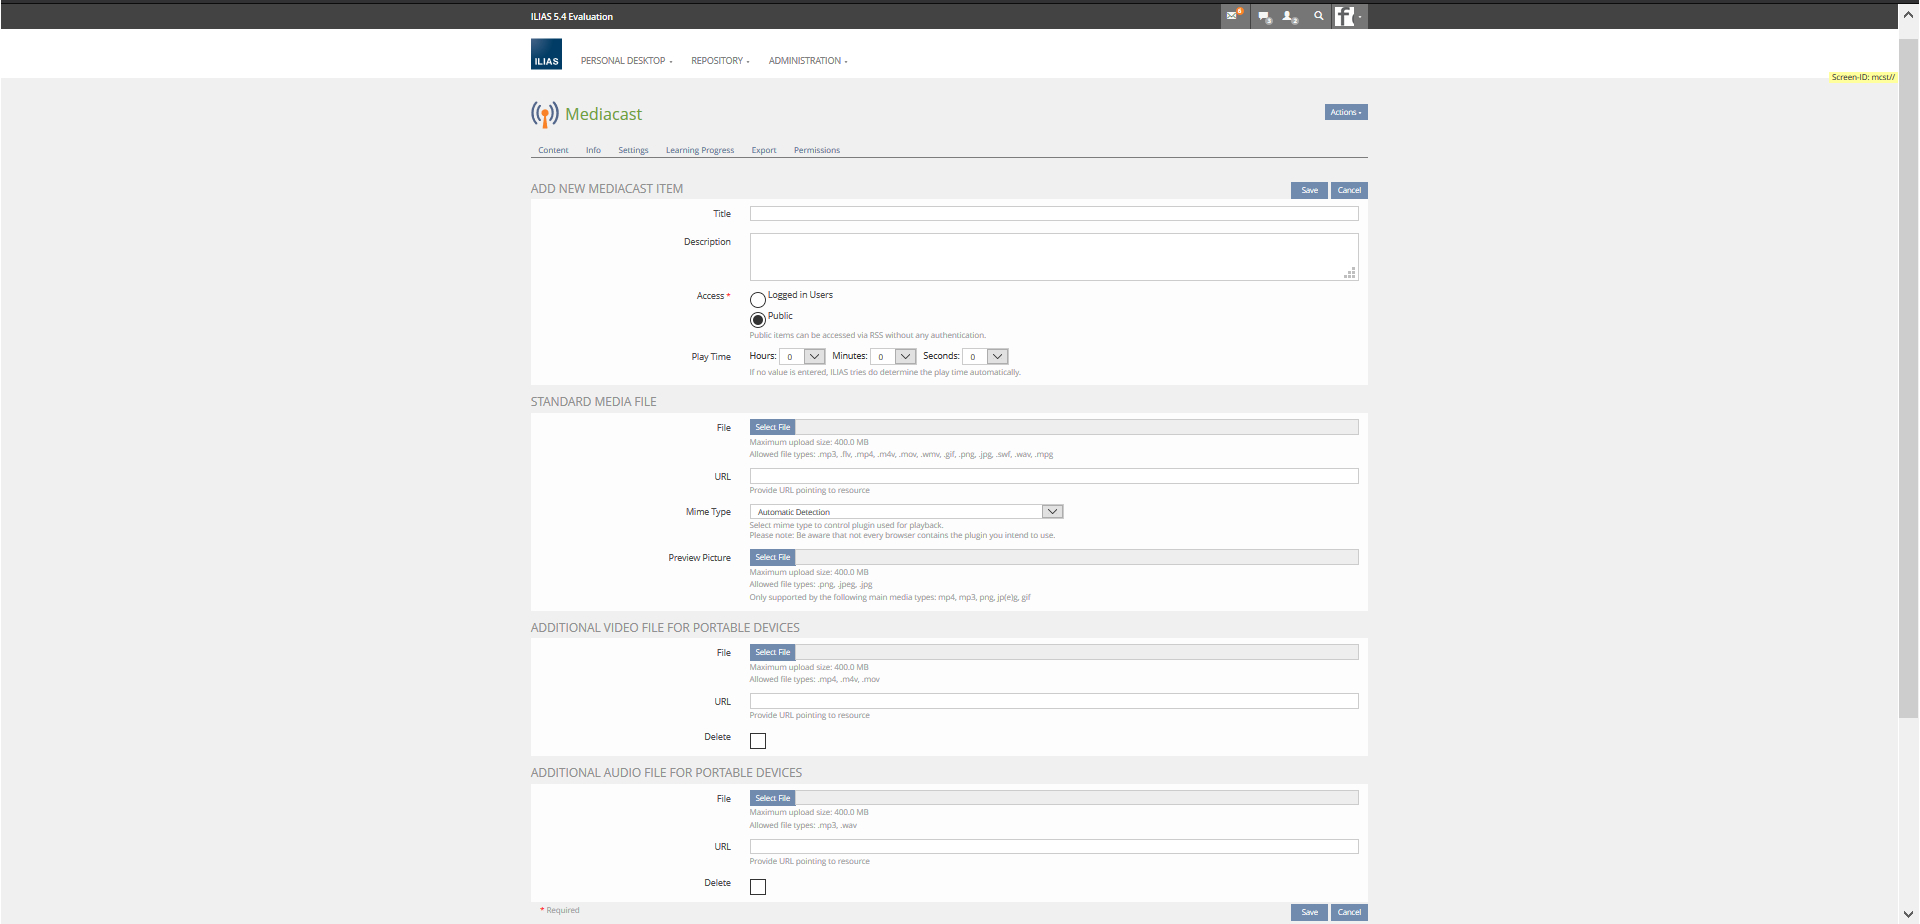1920x924 pixels.
Task: Click the Mediacast broadcast icon
Action: tap(545, 114)
